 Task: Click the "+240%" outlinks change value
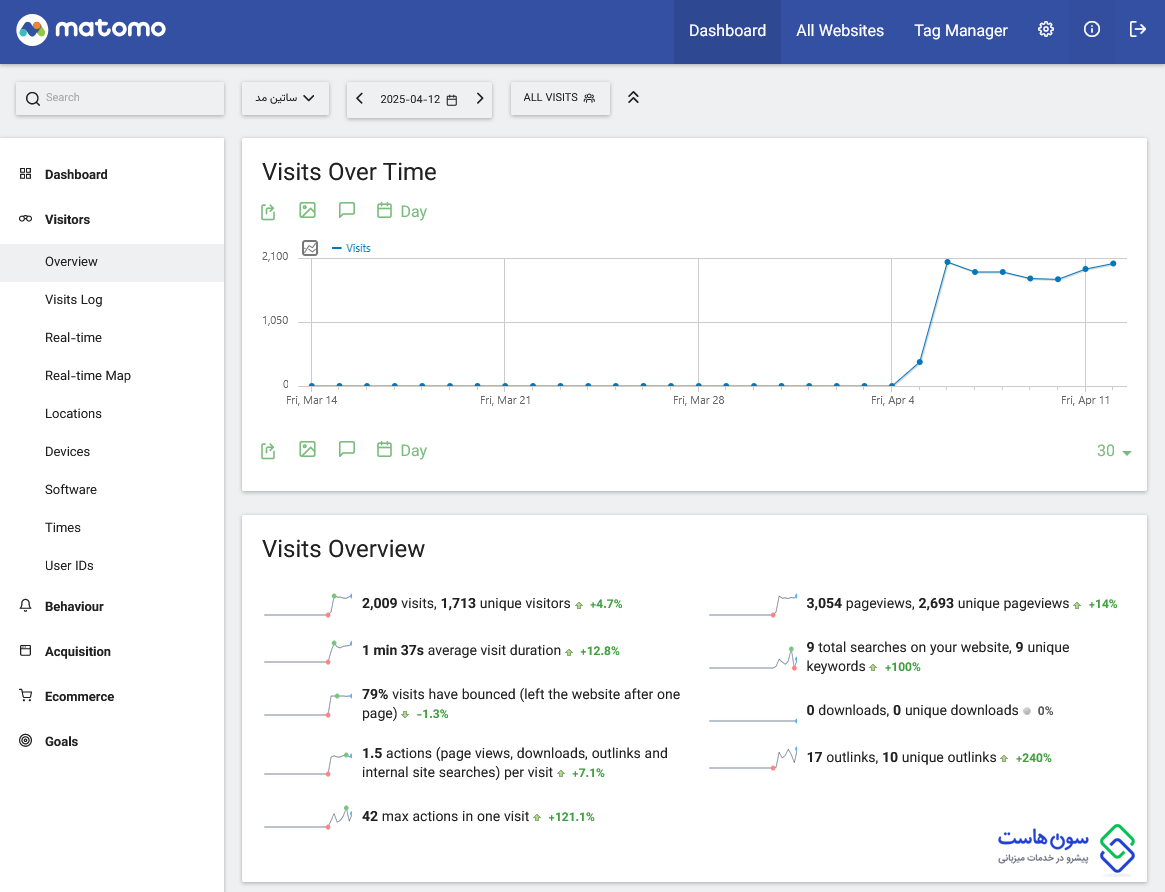click(x=1033, y=758)
